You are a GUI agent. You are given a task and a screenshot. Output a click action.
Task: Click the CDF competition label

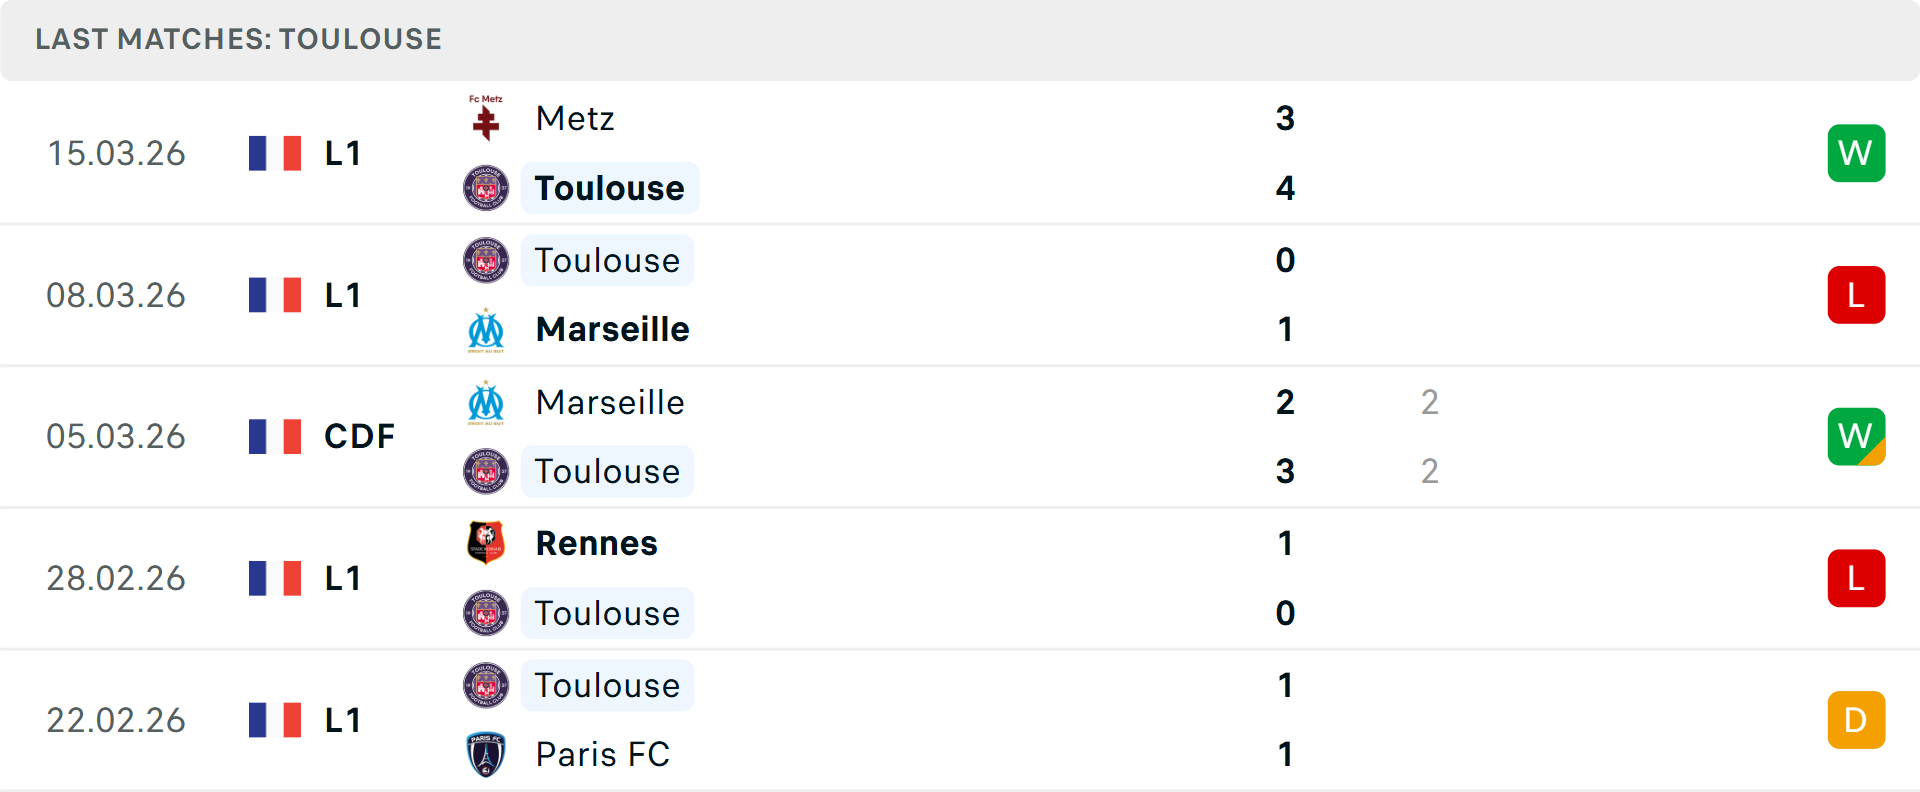359,436
